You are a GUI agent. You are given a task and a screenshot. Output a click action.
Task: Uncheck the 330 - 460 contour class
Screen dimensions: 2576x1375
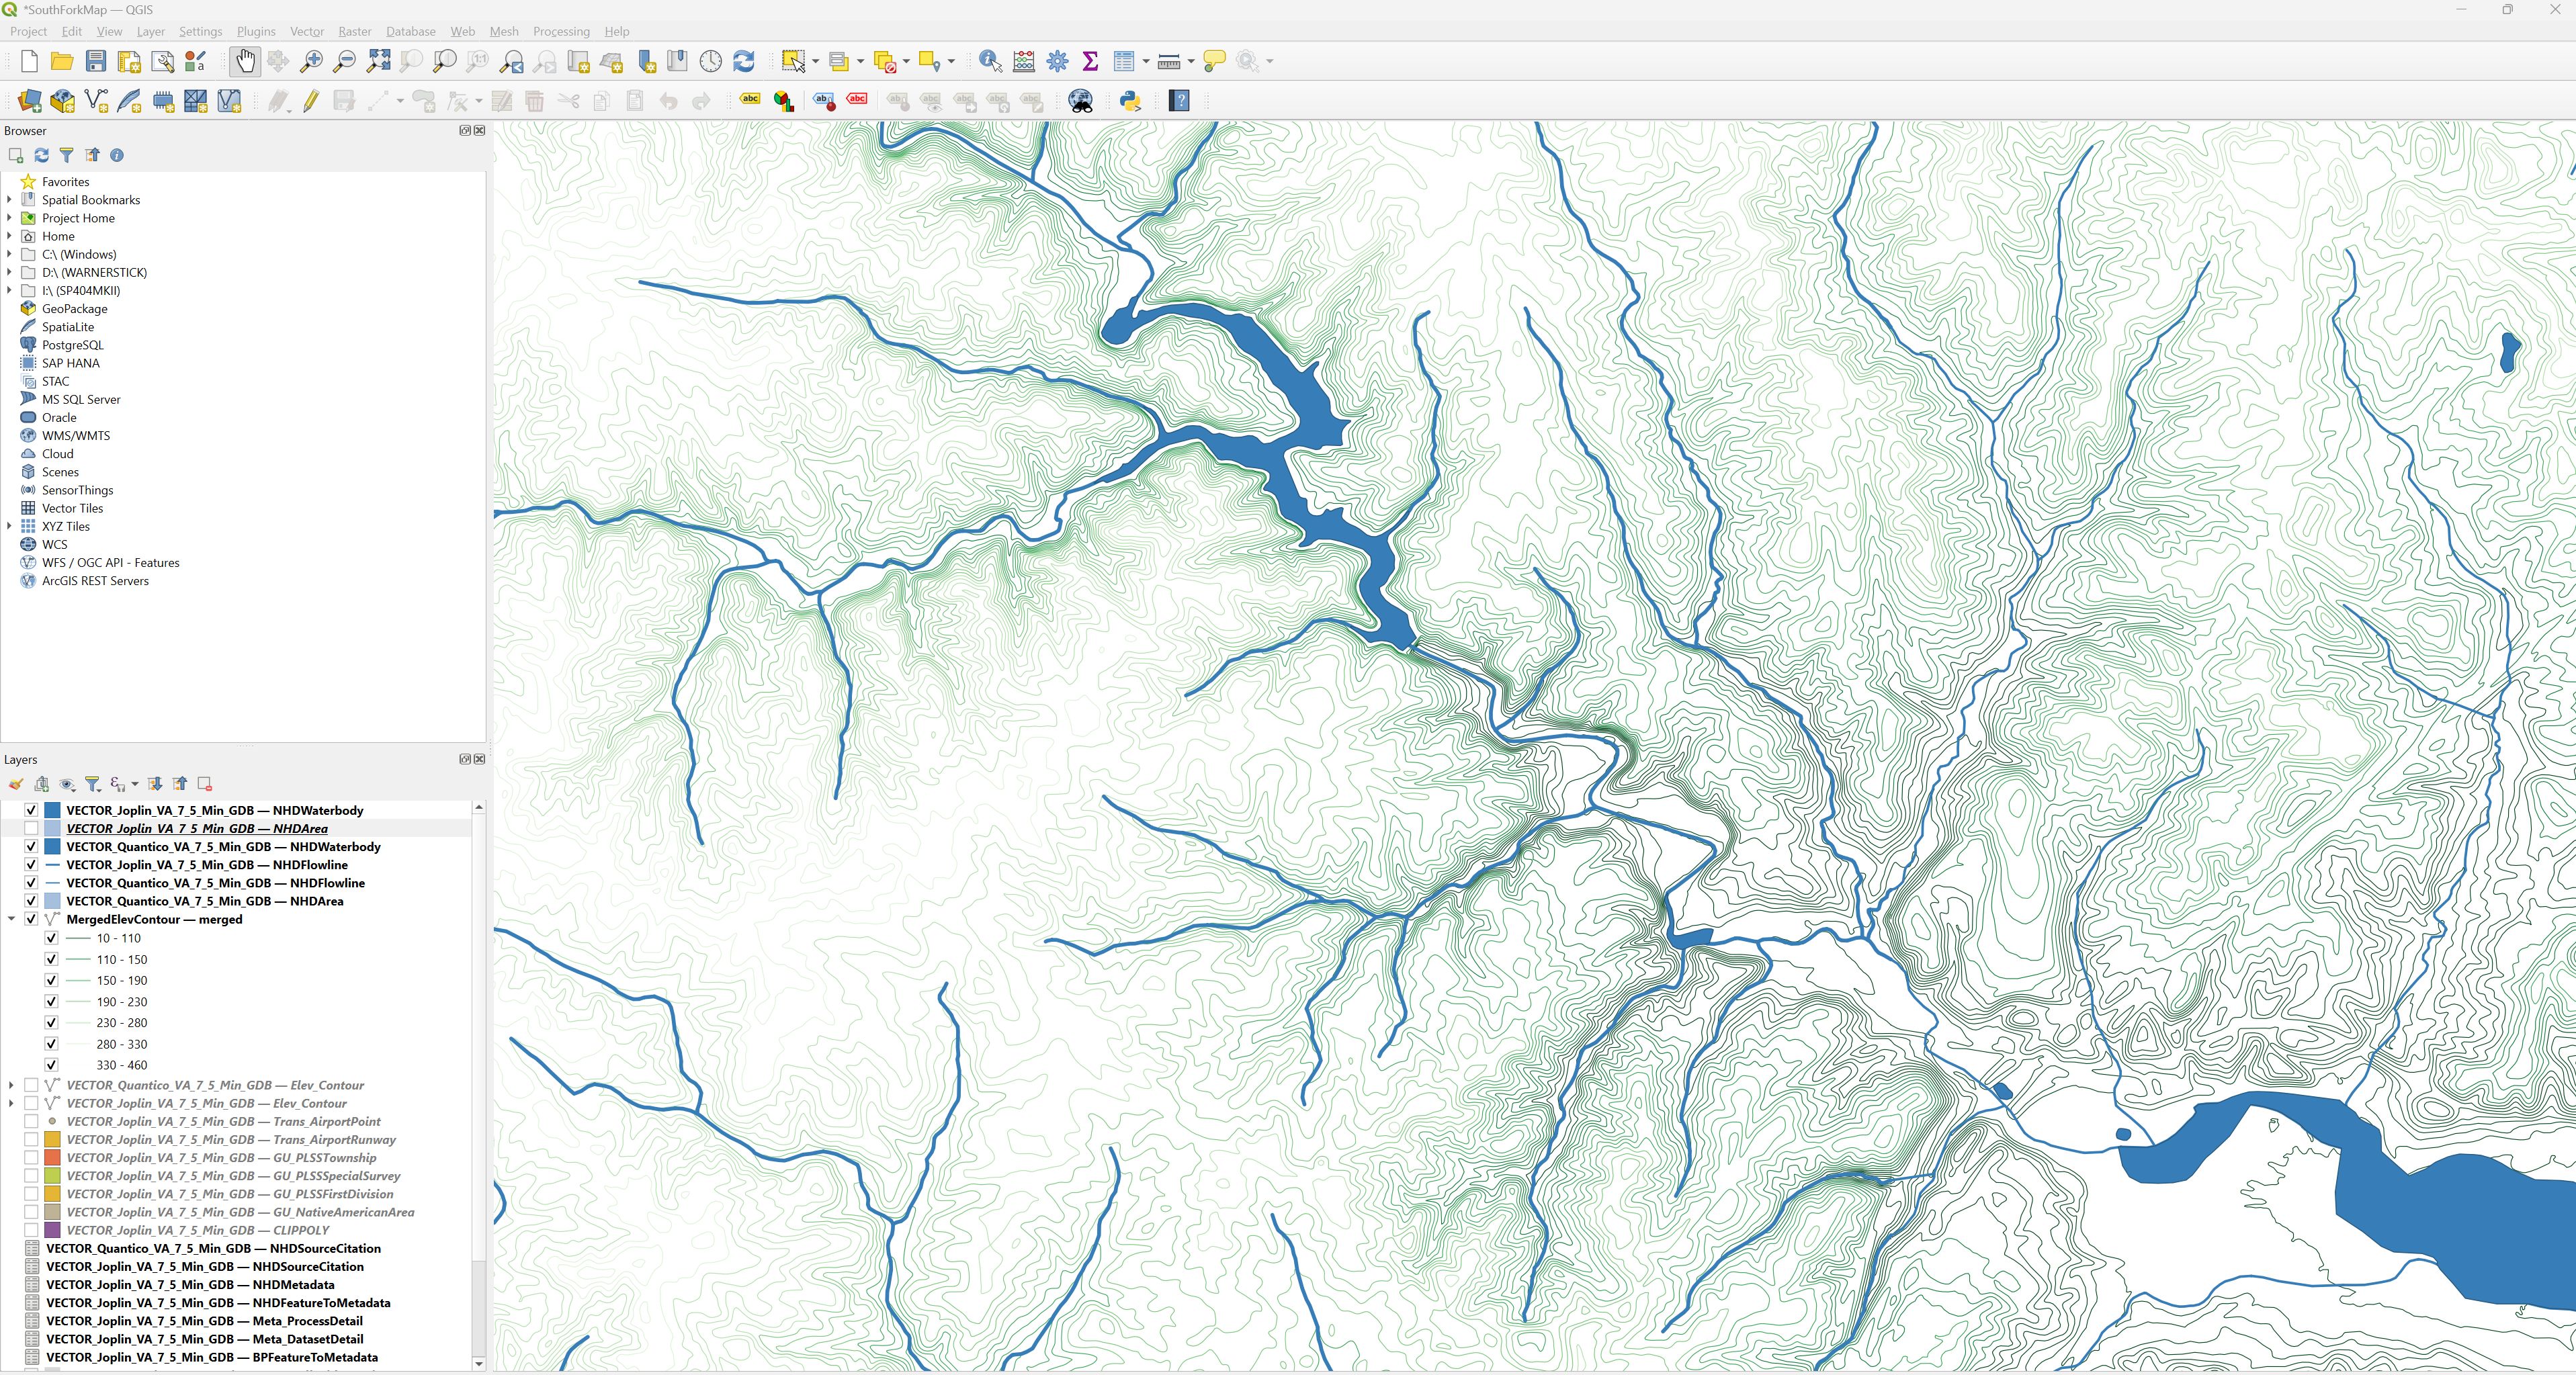tap(51, 1065)
